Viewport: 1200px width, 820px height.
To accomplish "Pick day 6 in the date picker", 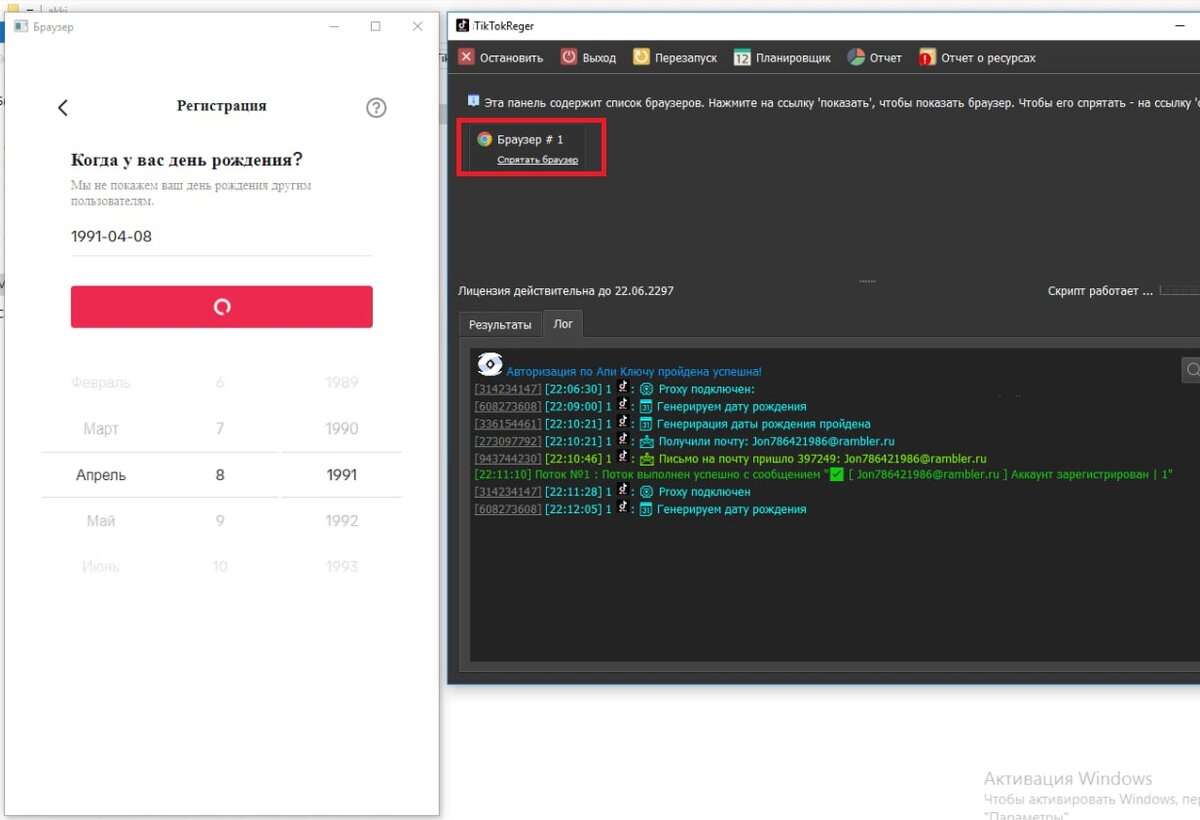I will [x=220, y=383].
